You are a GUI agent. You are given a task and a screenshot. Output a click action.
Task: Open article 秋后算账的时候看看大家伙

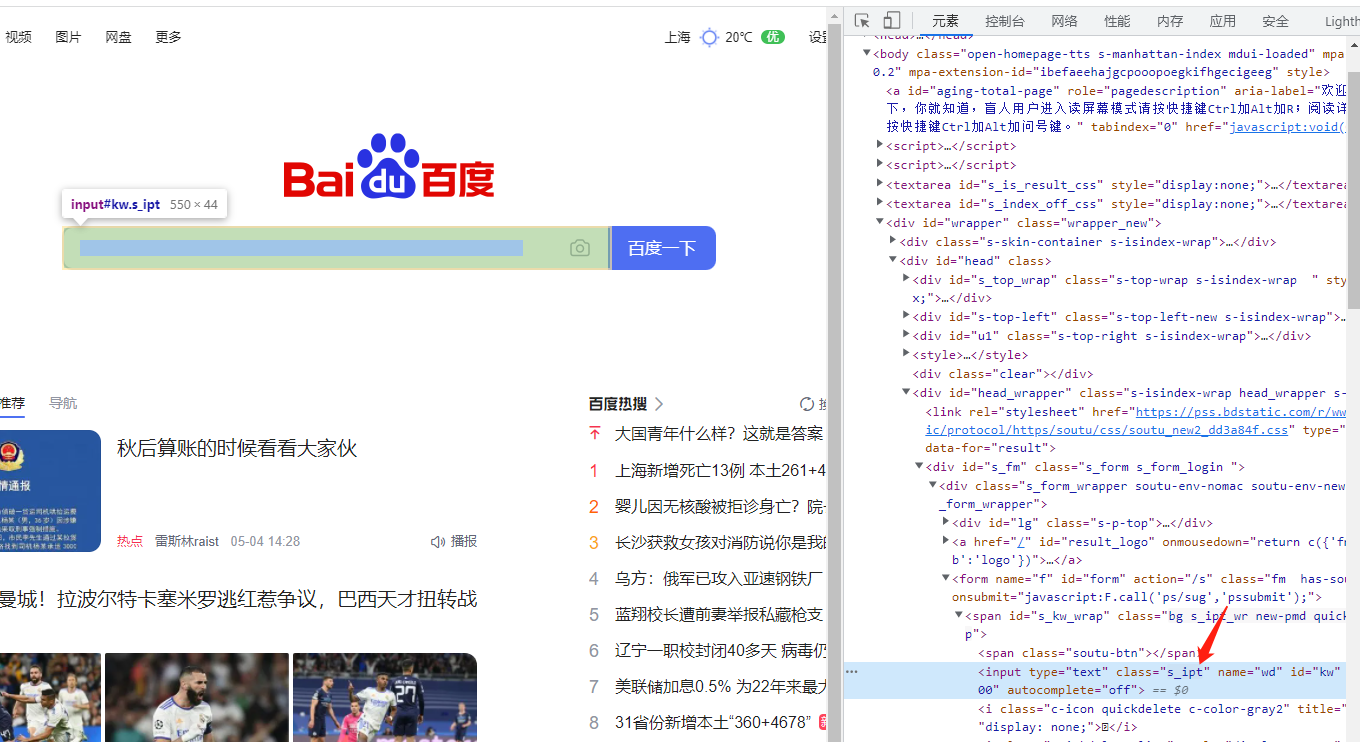click(x=237, y=448)
